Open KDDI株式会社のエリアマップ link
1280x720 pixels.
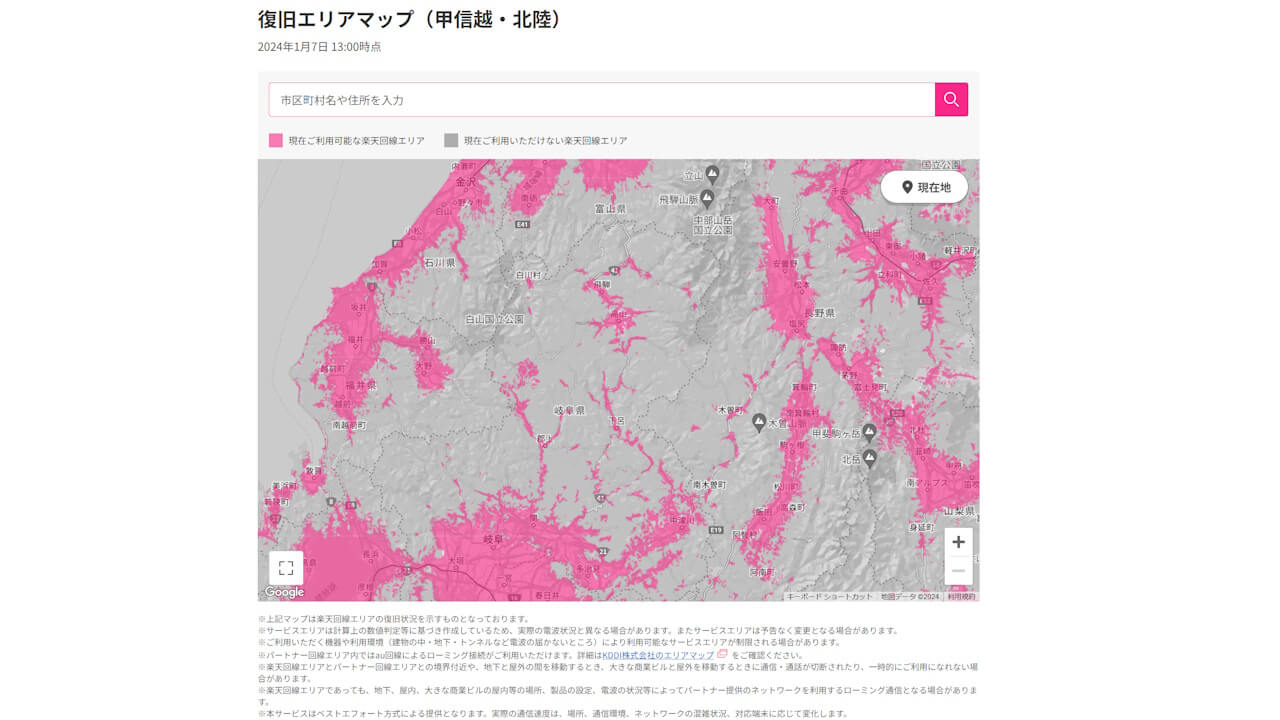(x=658, y=655)
